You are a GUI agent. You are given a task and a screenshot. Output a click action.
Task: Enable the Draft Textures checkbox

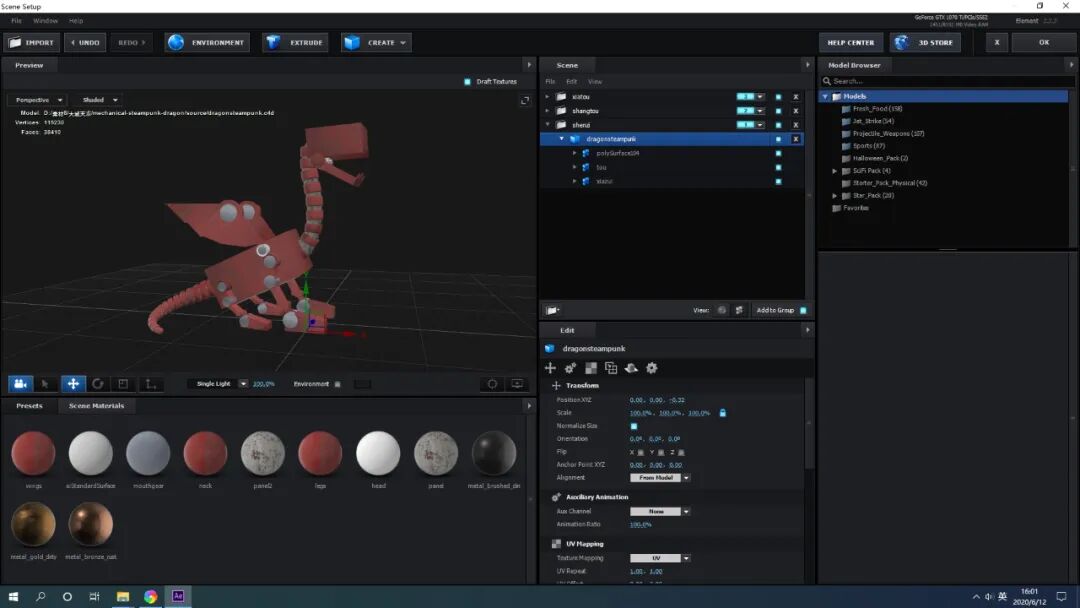[x=466, y=81]
